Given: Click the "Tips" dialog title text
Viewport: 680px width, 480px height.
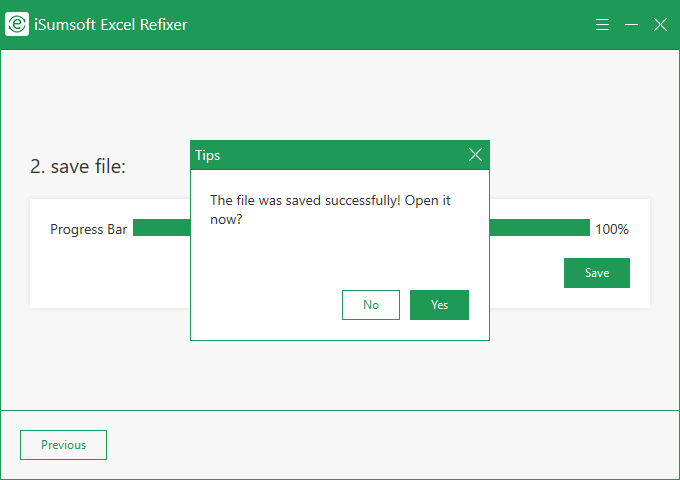Looking at the screenshot, I should coord(208,155).
